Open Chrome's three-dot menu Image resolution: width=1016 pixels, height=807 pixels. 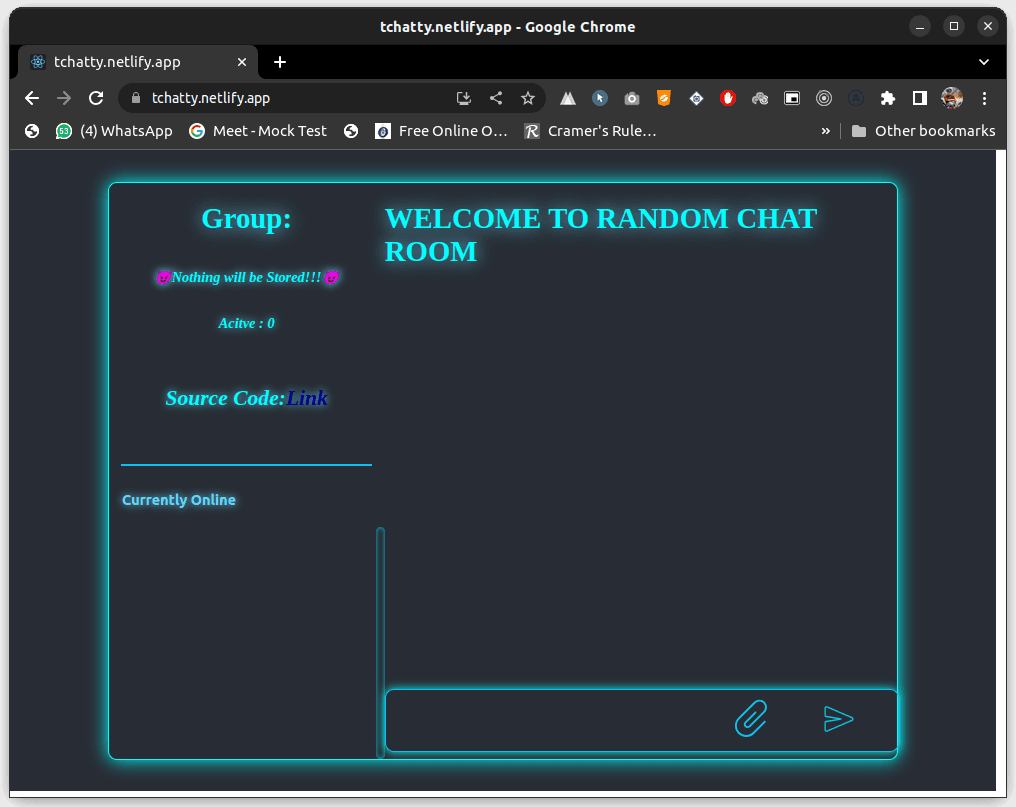click(985, 98)
